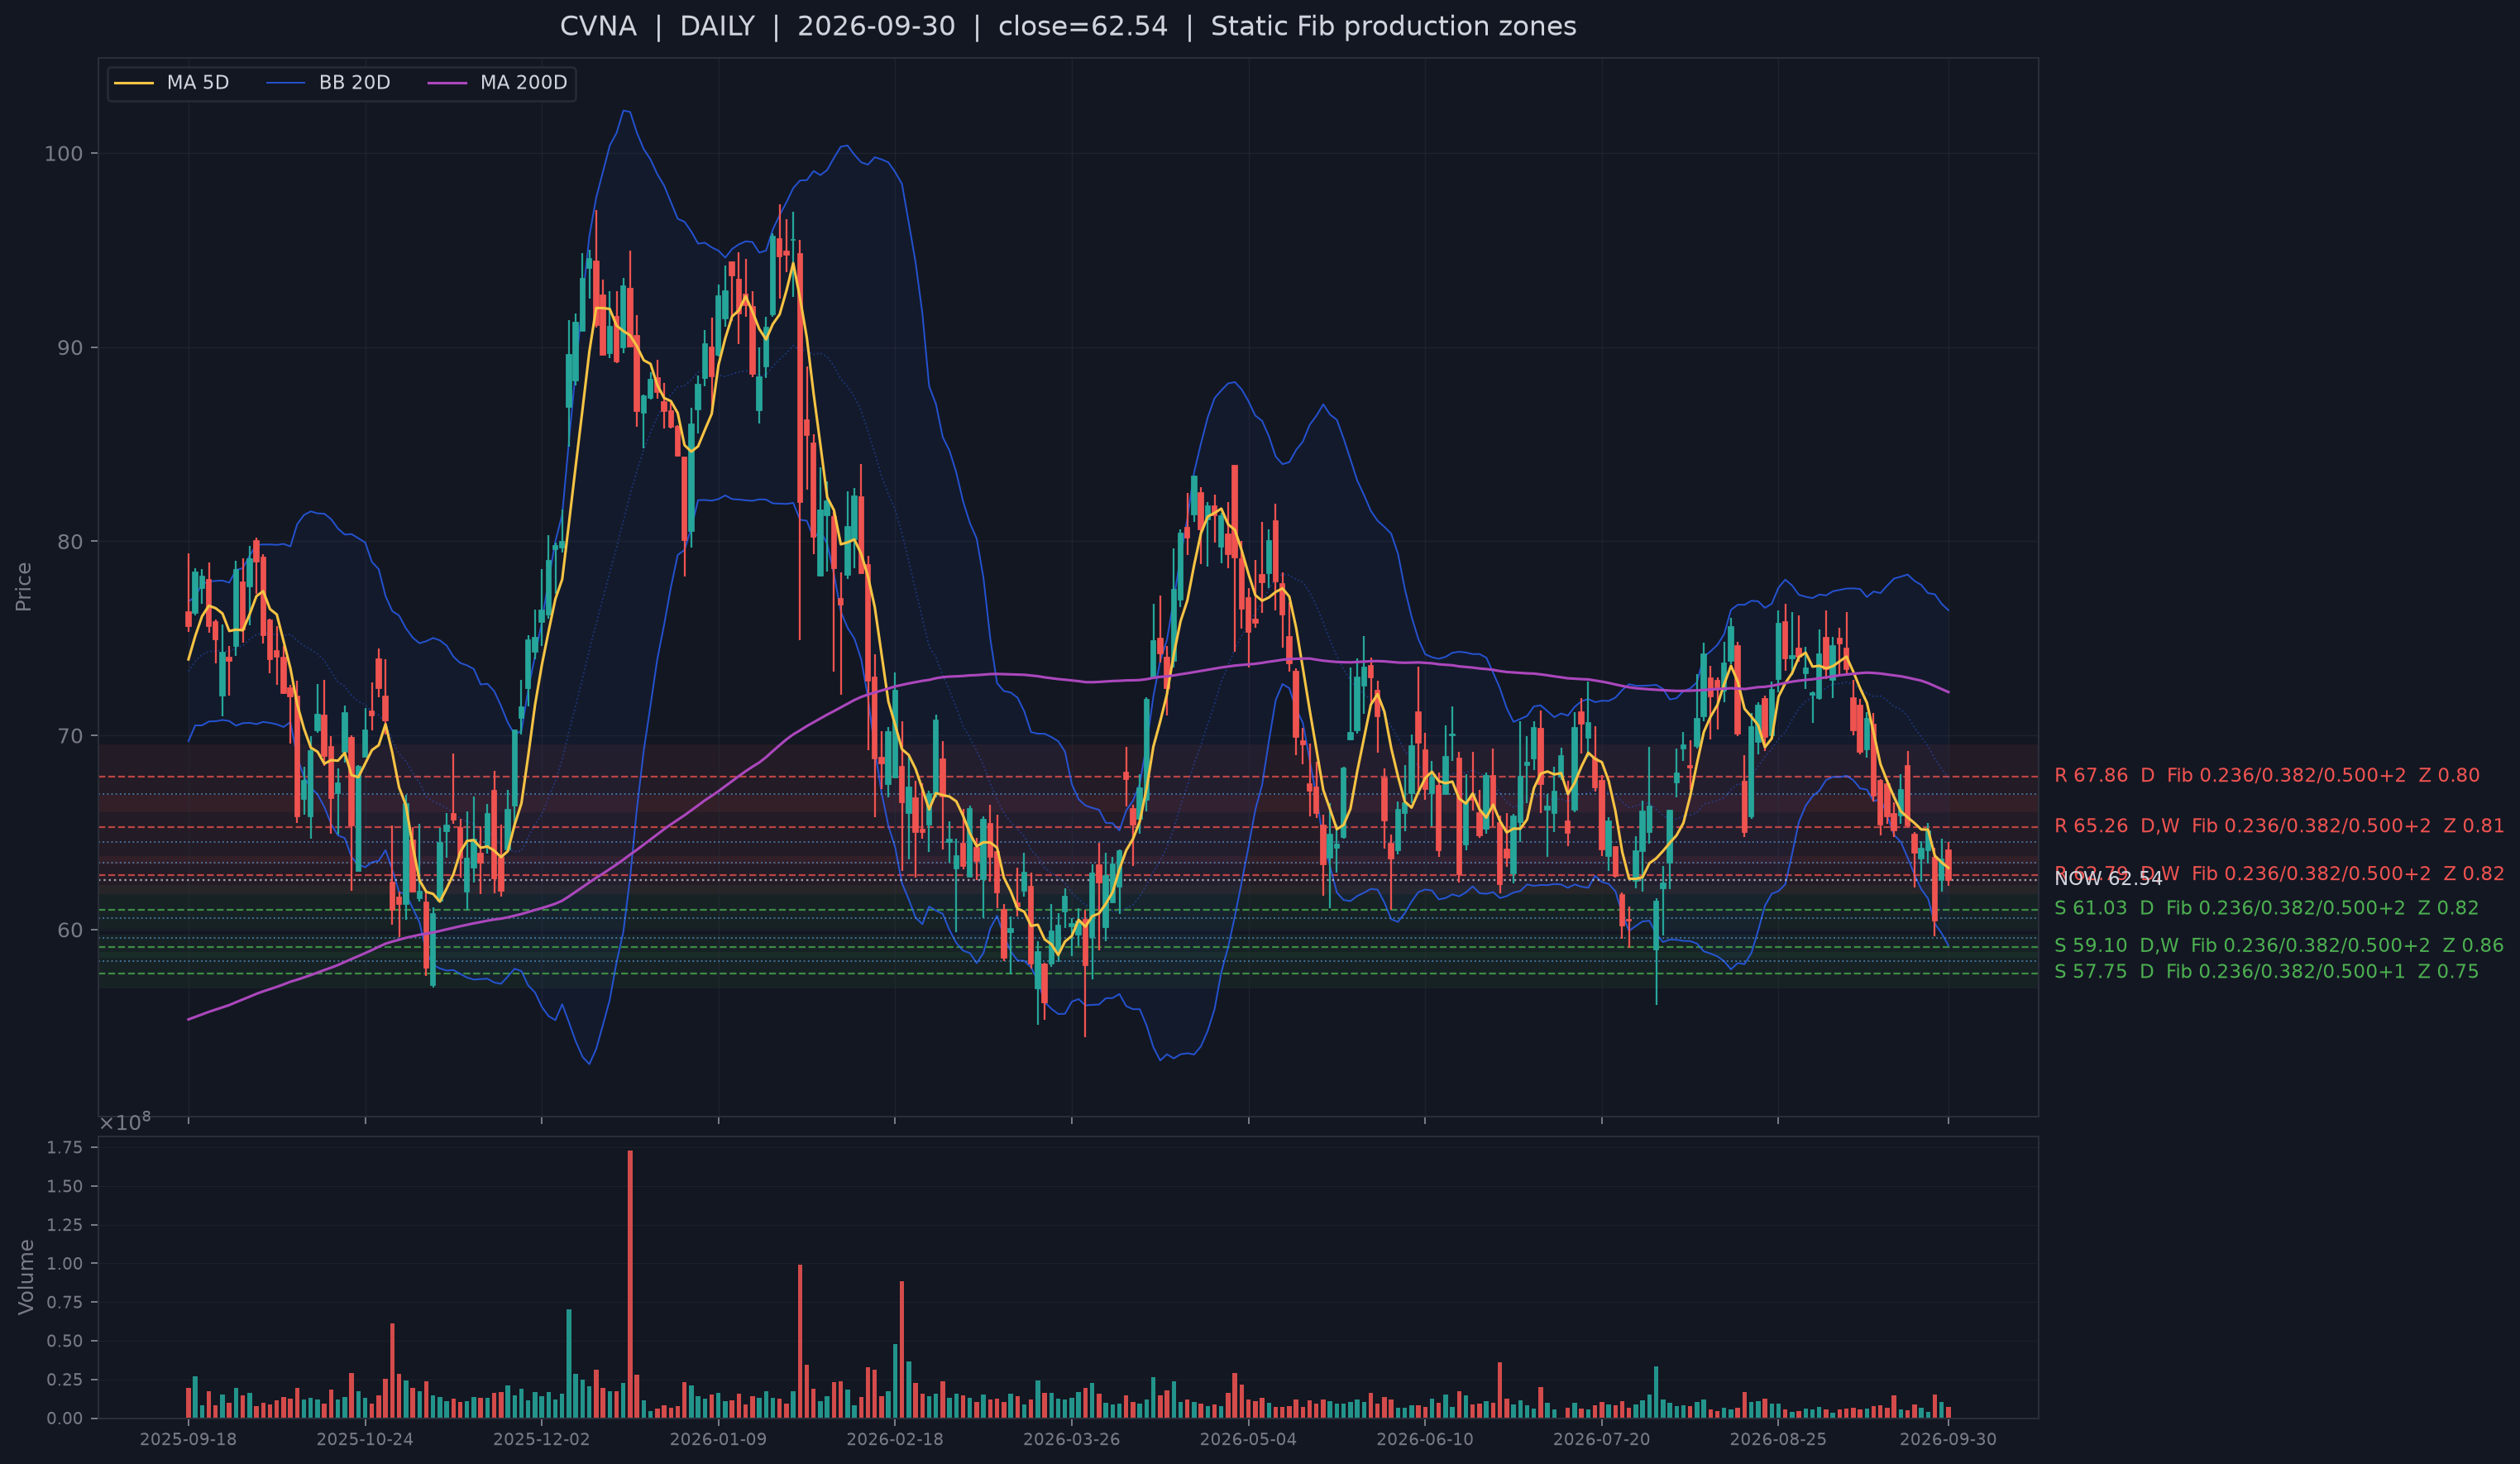The image size is (2520, 1464).
Task: Click the 80 price axis tick
Action: pyautogui.click(x=70, y=542)
